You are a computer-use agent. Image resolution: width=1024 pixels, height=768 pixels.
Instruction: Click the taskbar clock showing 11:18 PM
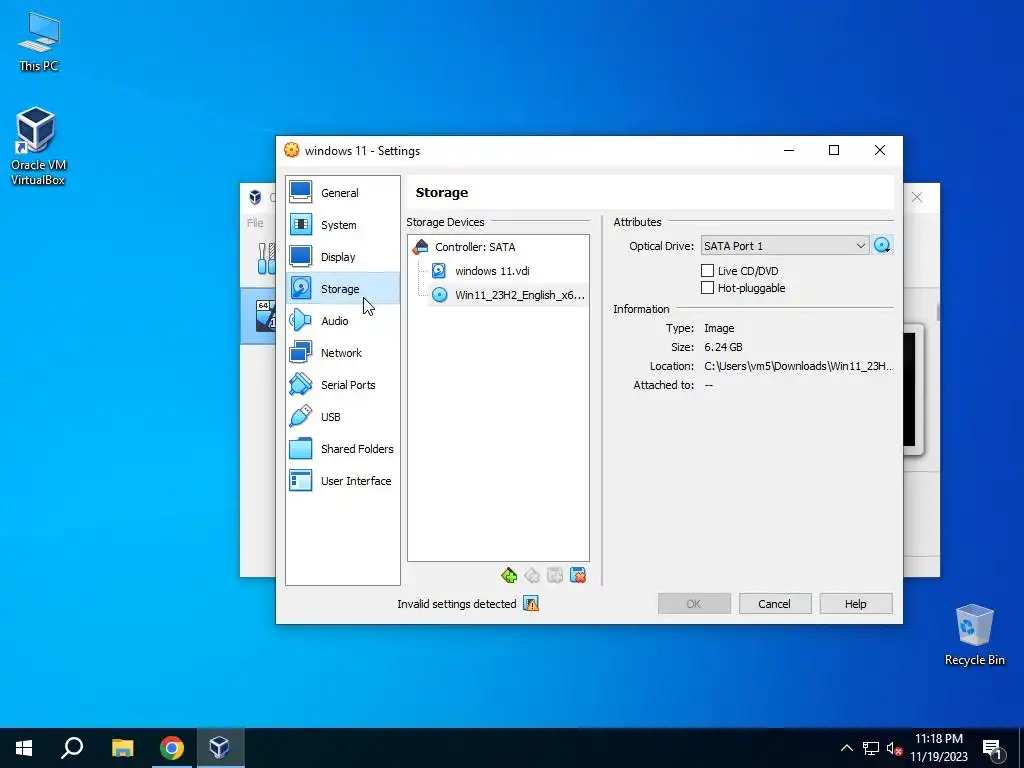tap(939, 748)
